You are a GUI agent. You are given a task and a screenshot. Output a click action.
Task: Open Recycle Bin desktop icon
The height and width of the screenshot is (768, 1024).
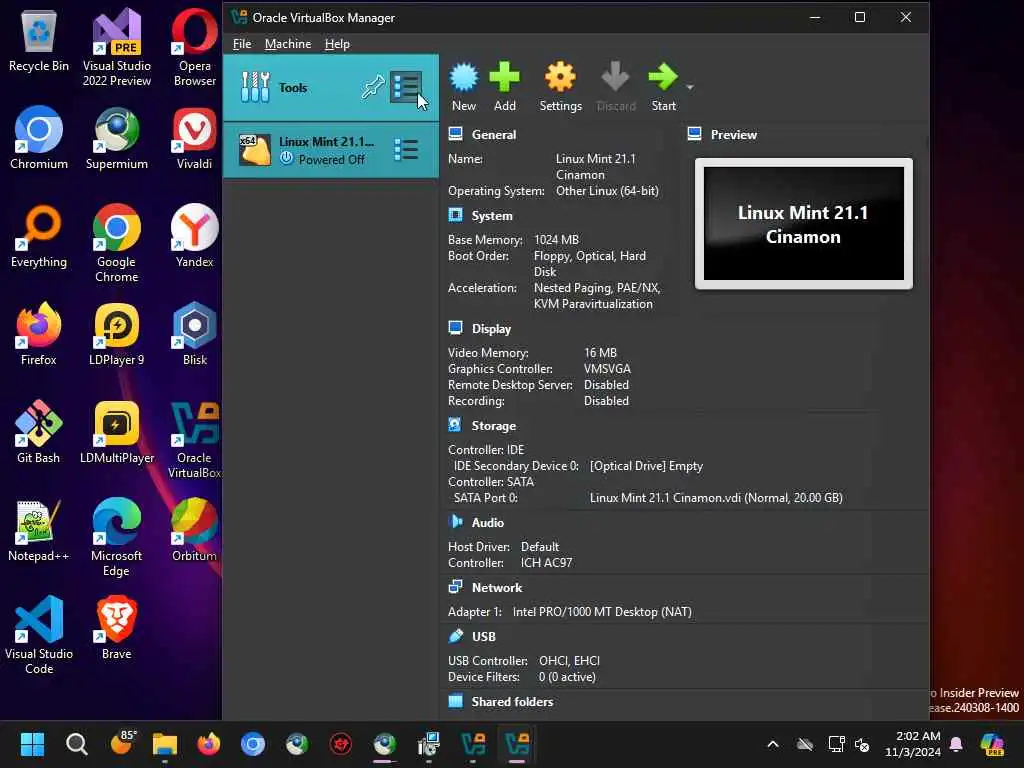(x=39, y=41)
